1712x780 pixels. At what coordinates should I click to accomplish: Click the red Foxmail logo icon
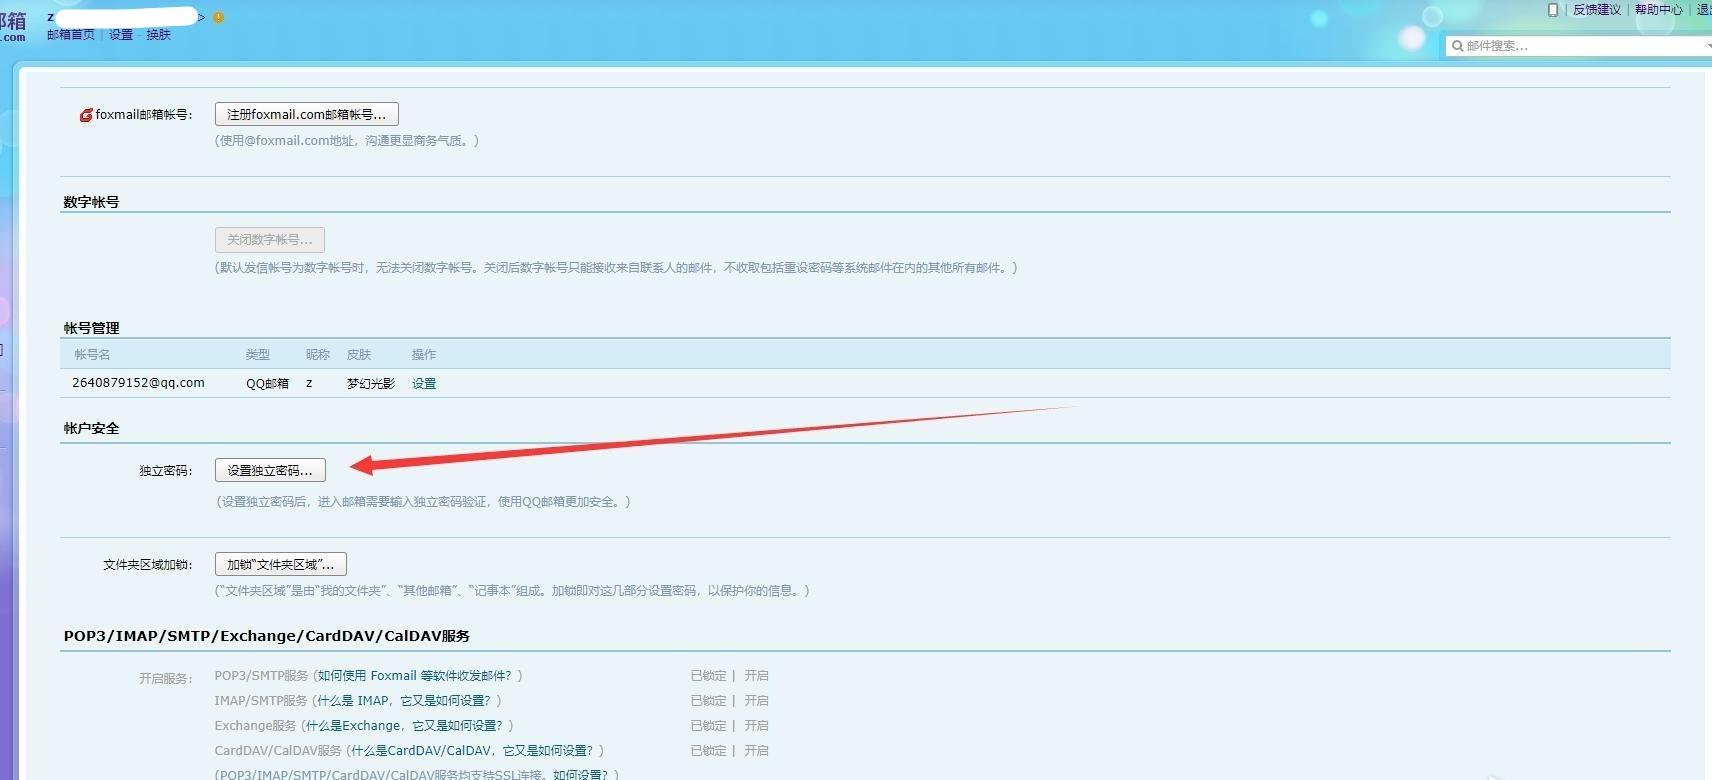click(x=86, y=115)
